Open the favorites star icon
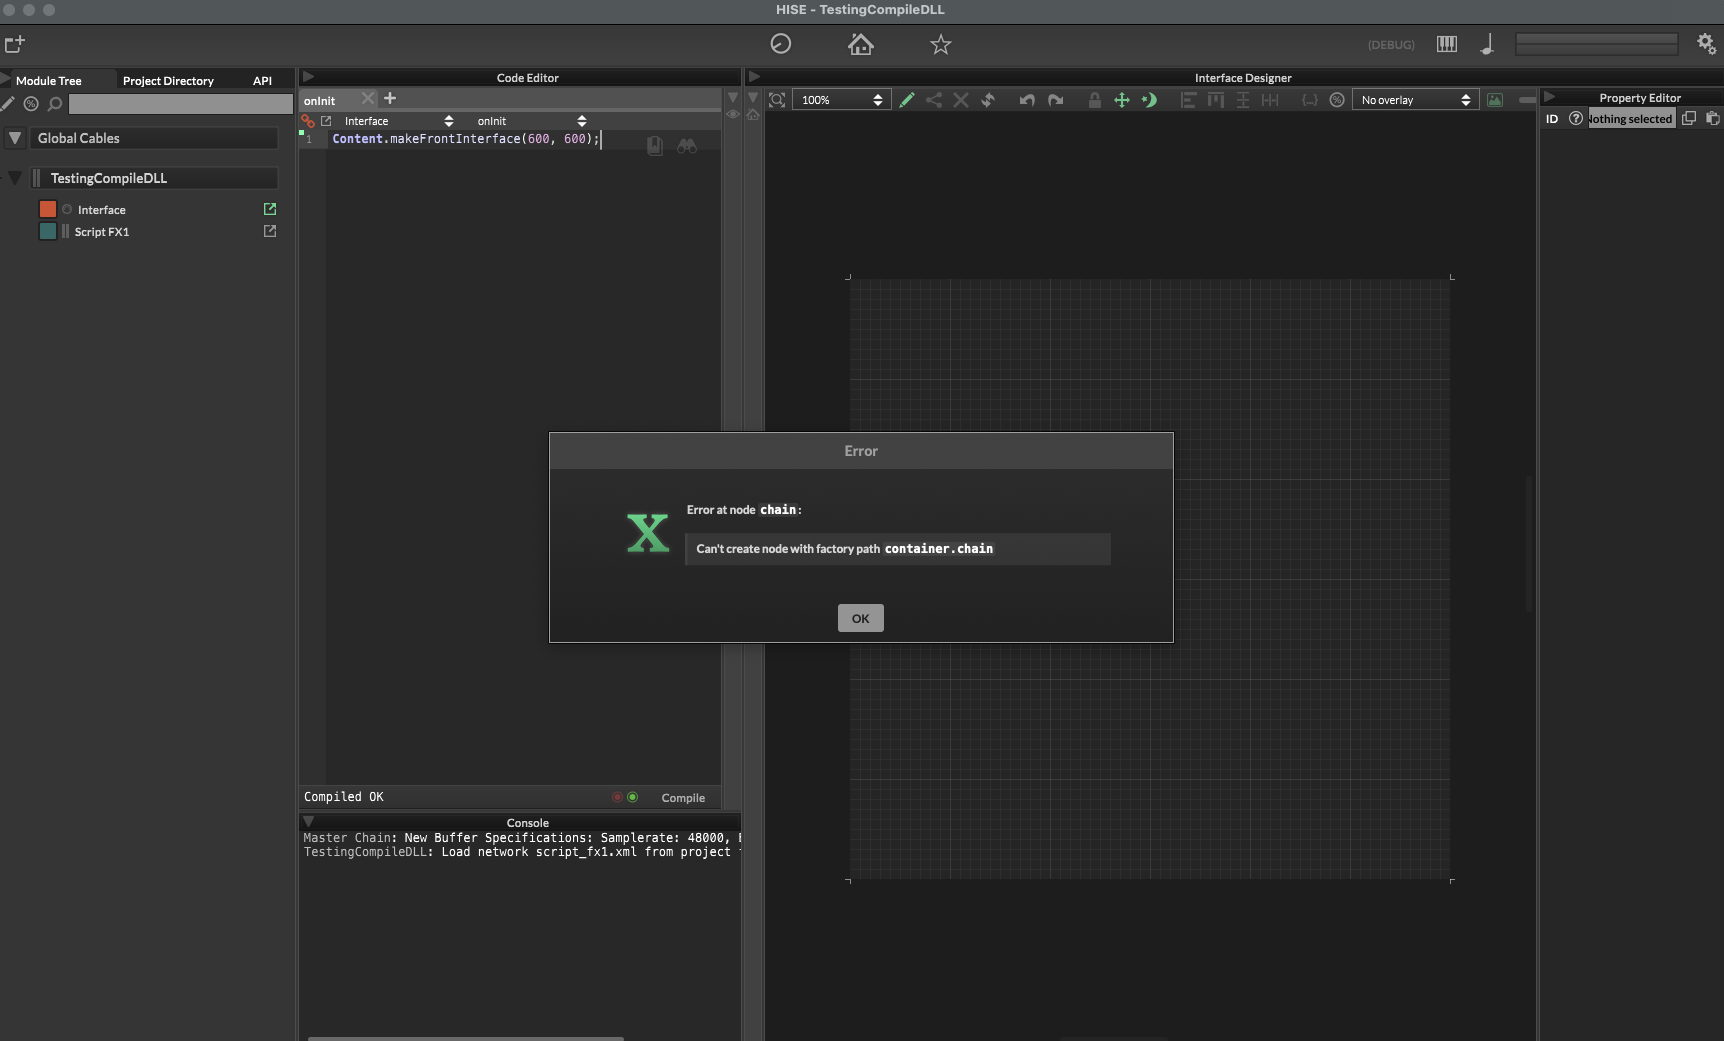Screen dimensions: 1724x1041 pyautogui.click(x=941, y=44)
